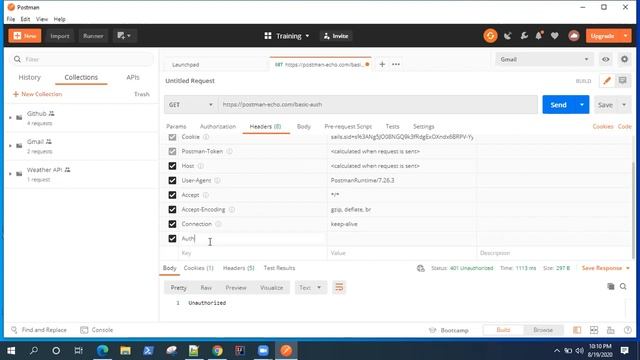Click the new window icon in toolbar
Screen dimensions: 640x360
pos(124,36)
